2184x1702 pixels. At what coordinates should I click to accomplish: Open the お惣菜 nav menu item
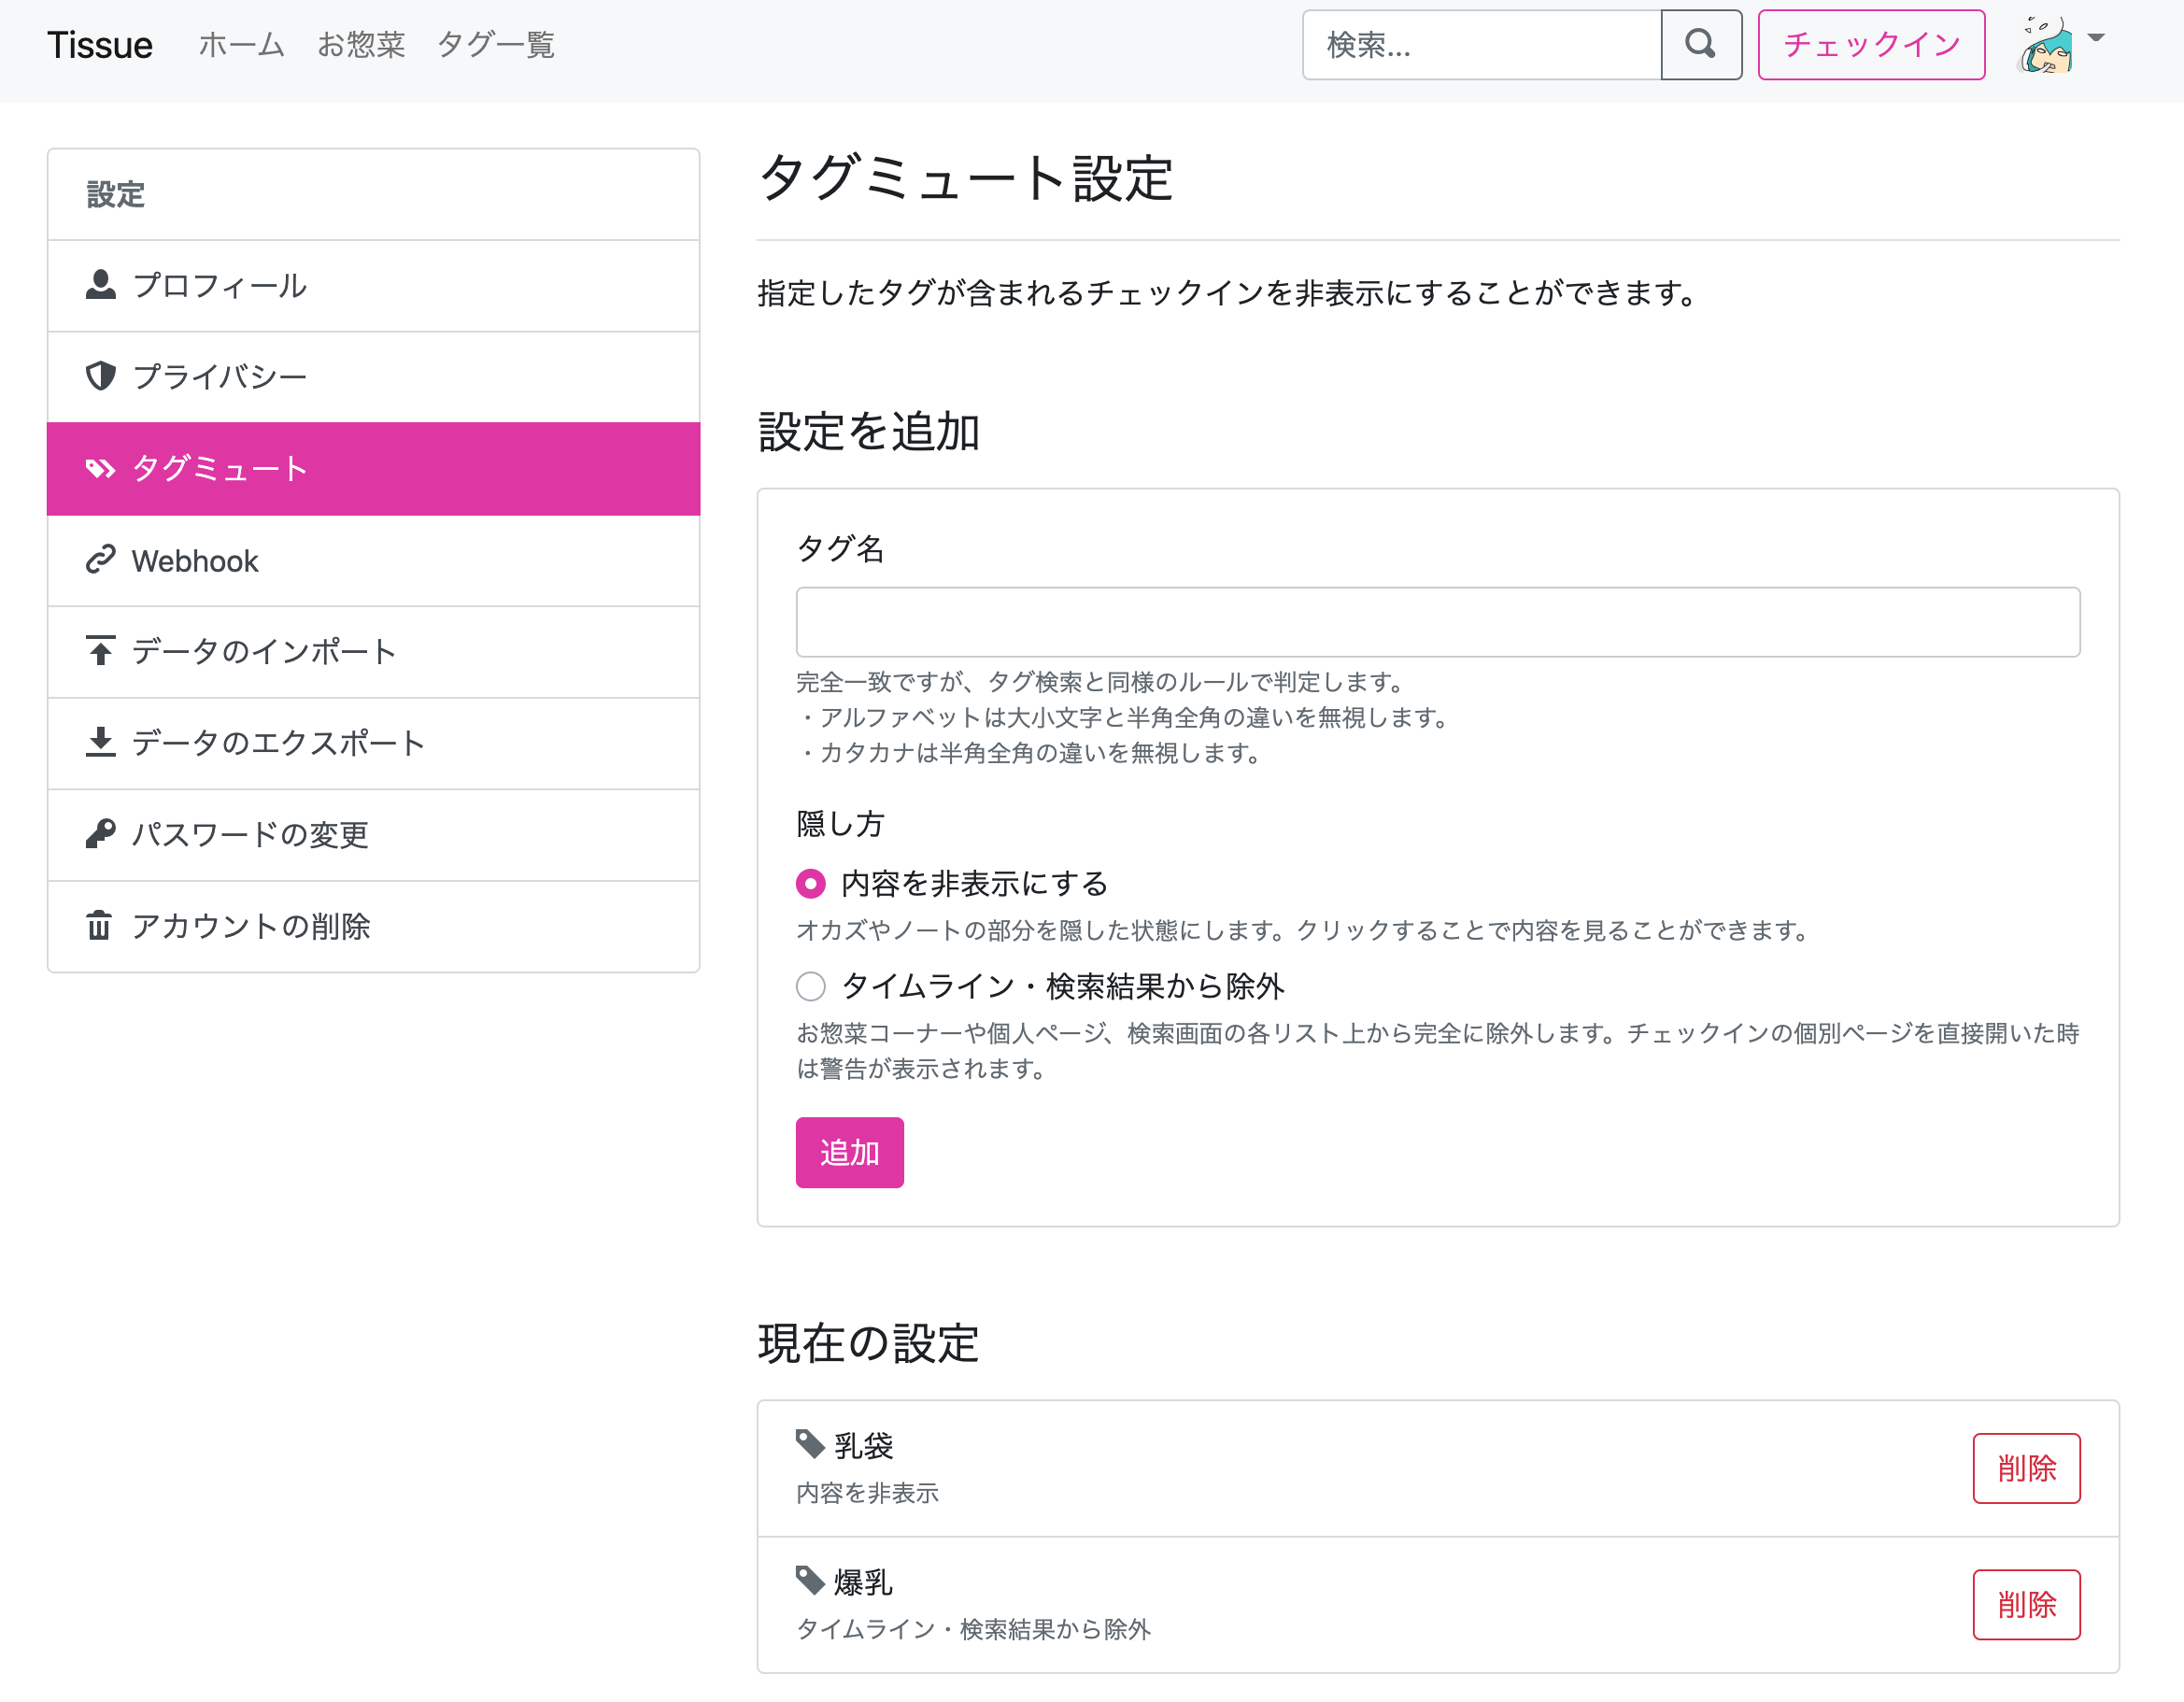point(360,45)
